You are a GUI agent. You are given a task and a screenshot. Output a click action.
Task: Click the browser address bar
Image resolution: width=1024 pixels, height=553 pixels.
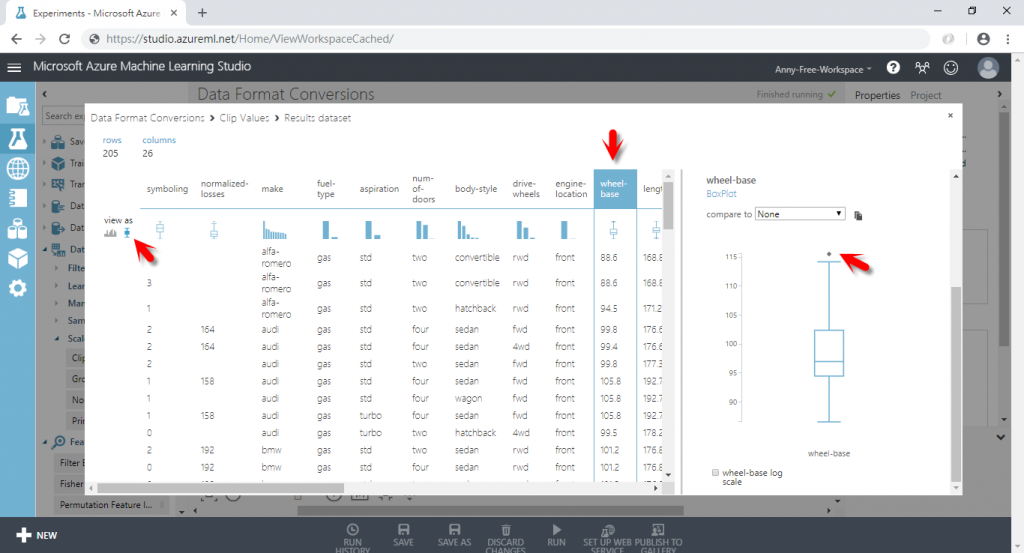(506, 39)
